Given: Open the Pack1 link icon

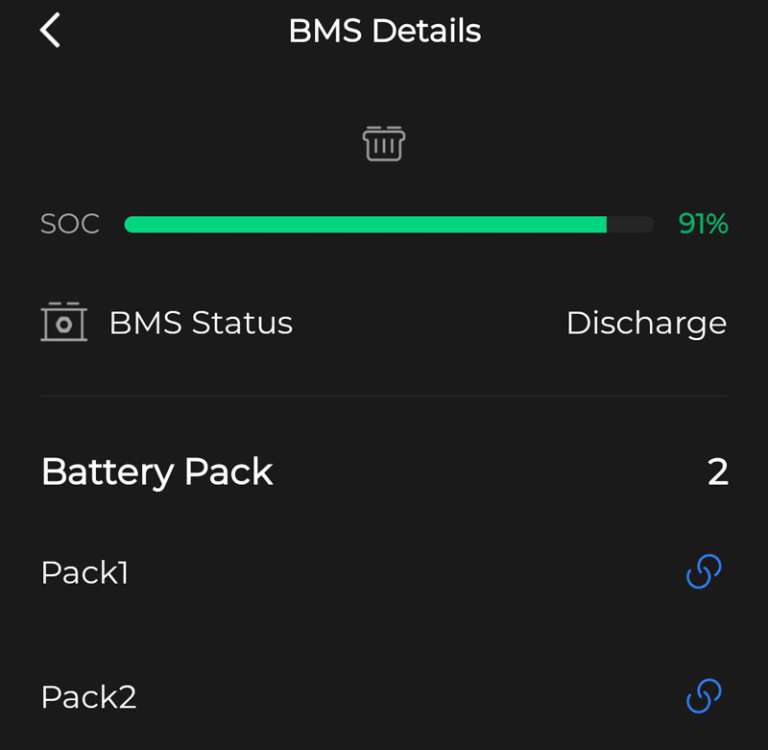Looking at the screenshot, I should pos(704,572).
